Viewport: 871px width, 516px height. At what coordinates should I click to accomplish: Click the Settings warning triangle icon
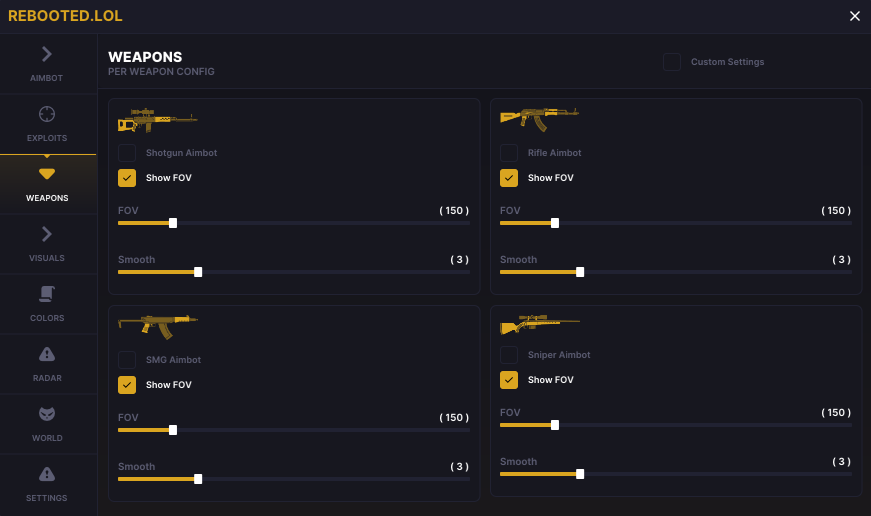[47, 474]
